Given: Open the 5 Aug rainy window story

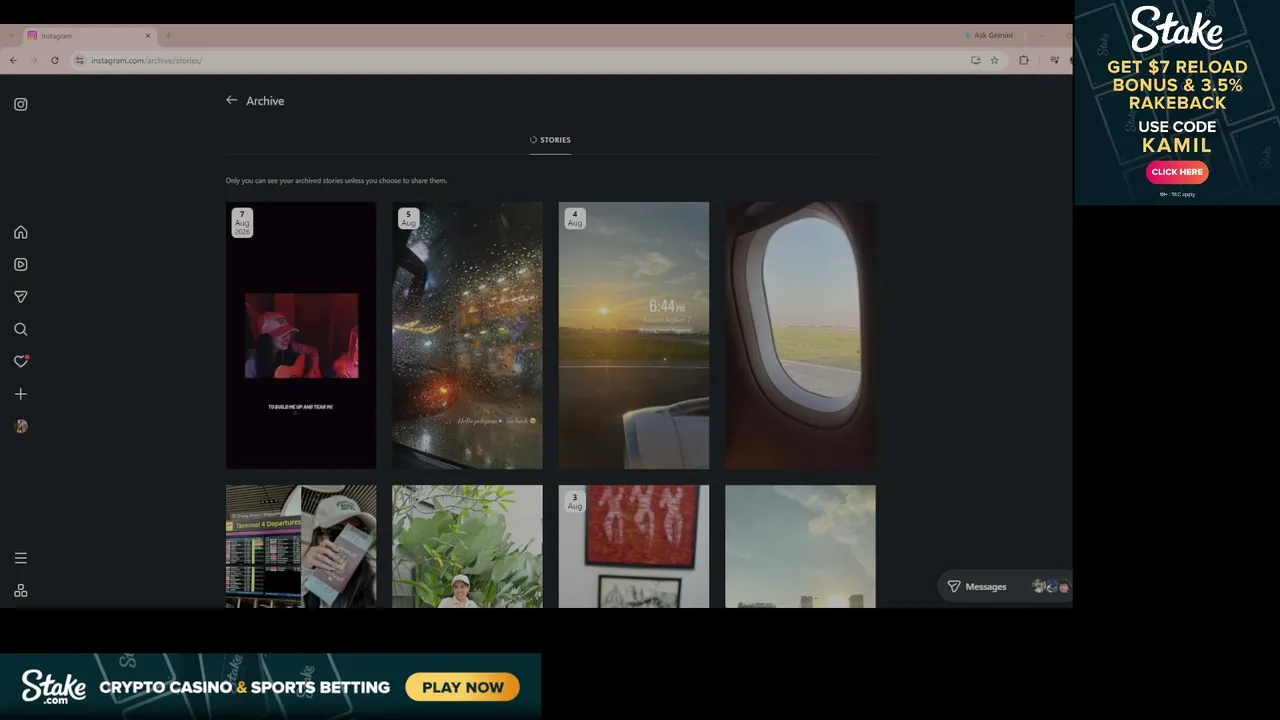Looking at the screenshot, I should pyautogui.click(x=467, y=335).
